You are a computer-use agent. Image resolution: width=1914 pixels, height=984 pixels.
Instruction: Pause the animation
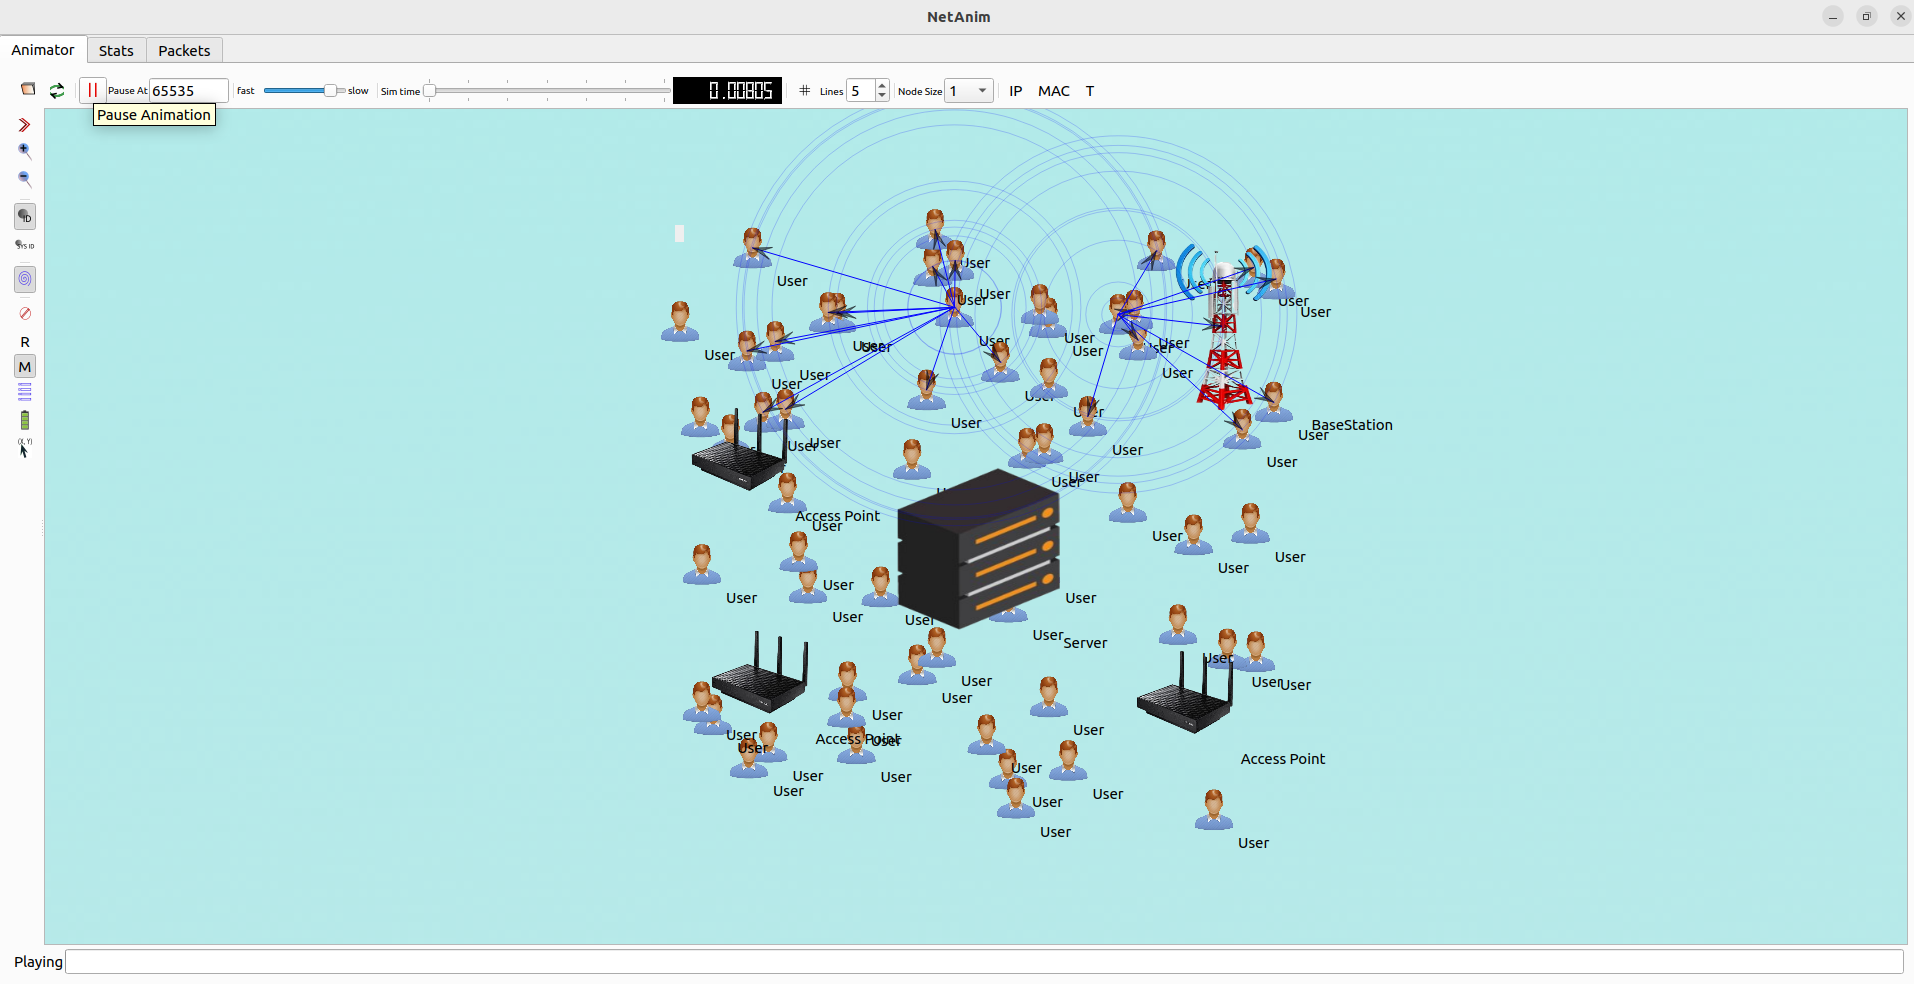[x=92, y=90]
